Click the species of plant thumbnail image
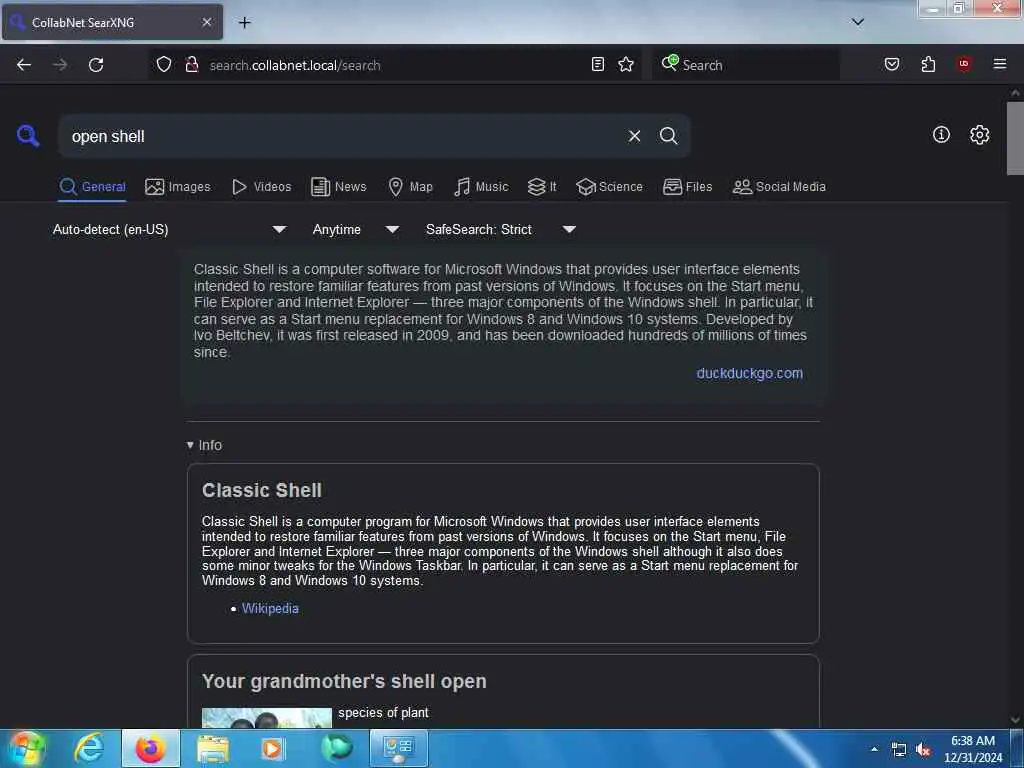Image resolution: width=1024 pixels, height=768 pixels. (266, 718)
